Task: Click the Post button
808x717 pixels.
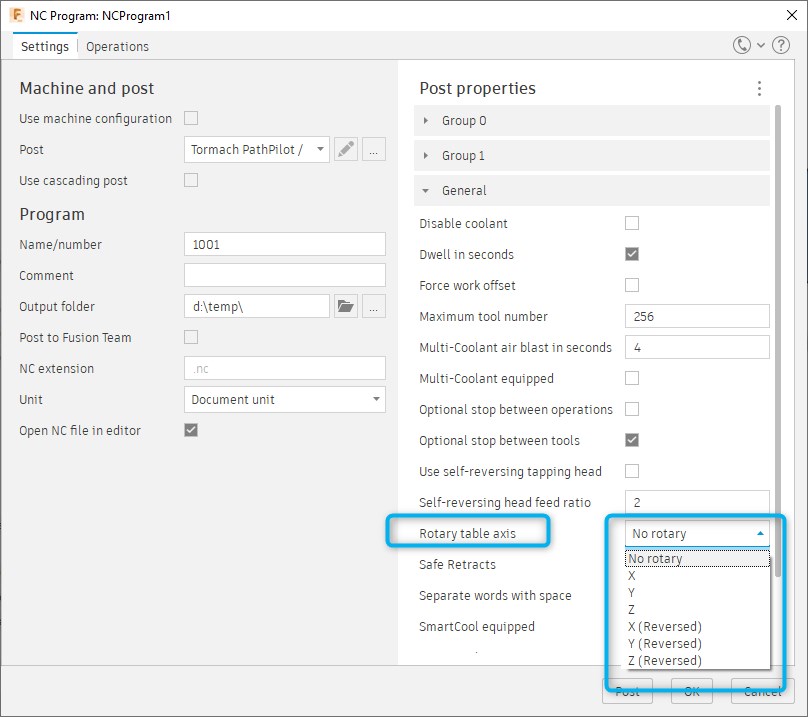Action: coord(627,690)
